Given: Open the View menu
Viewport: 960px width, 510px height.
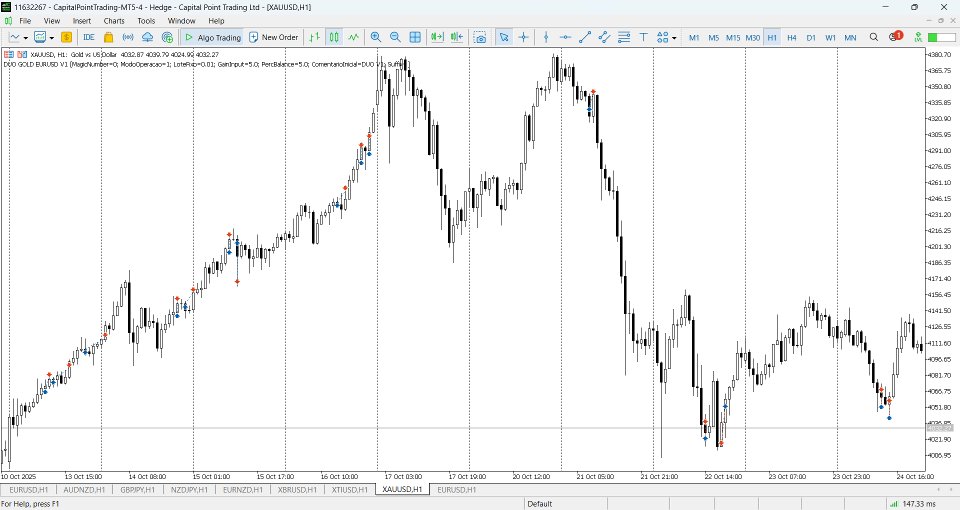Looking at the screenshot, I should point(52,21).
